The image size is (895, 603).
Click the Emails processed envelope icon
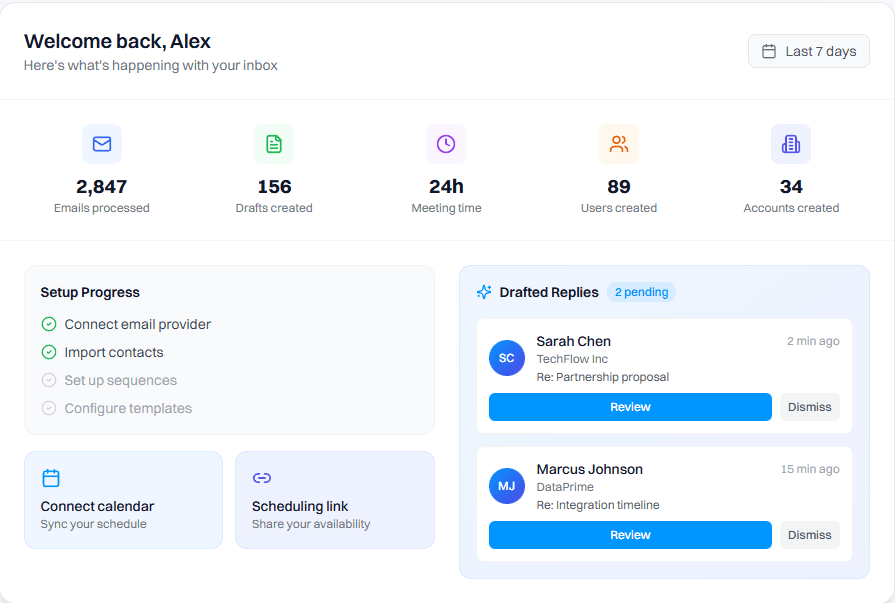click(x=101, y=144)
